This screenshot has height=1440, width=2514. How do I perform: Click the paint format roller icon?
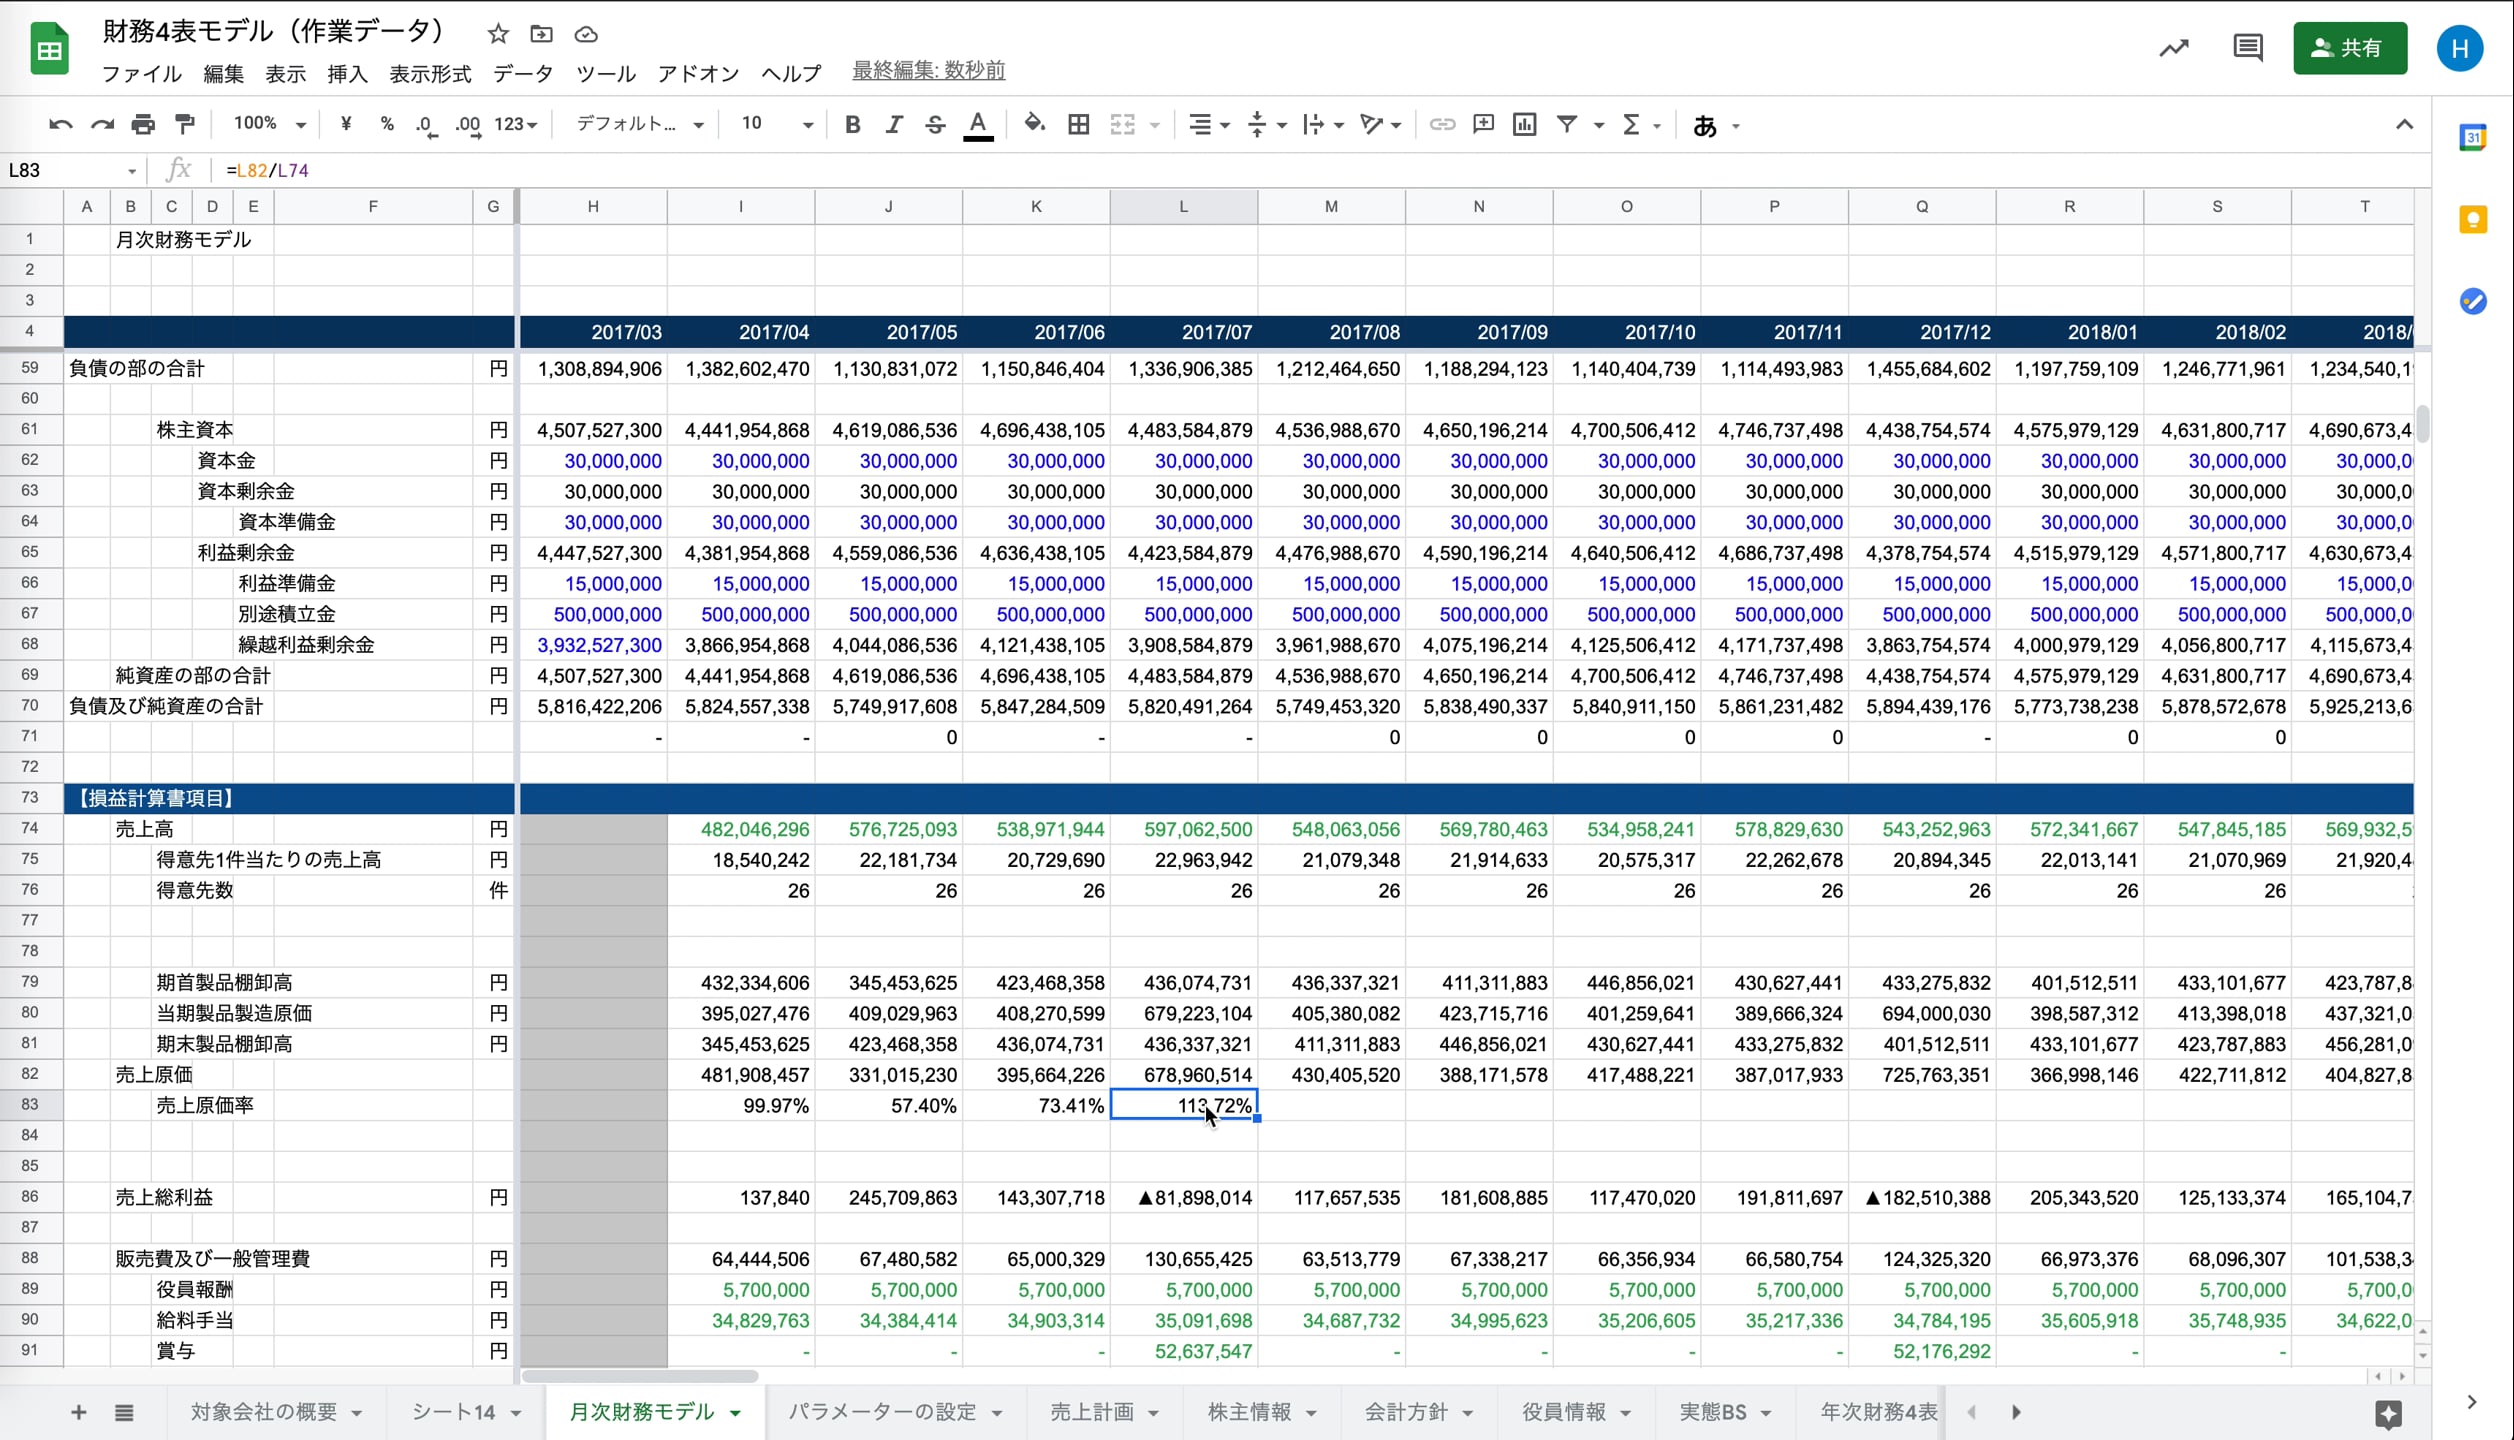pos(185,124)
